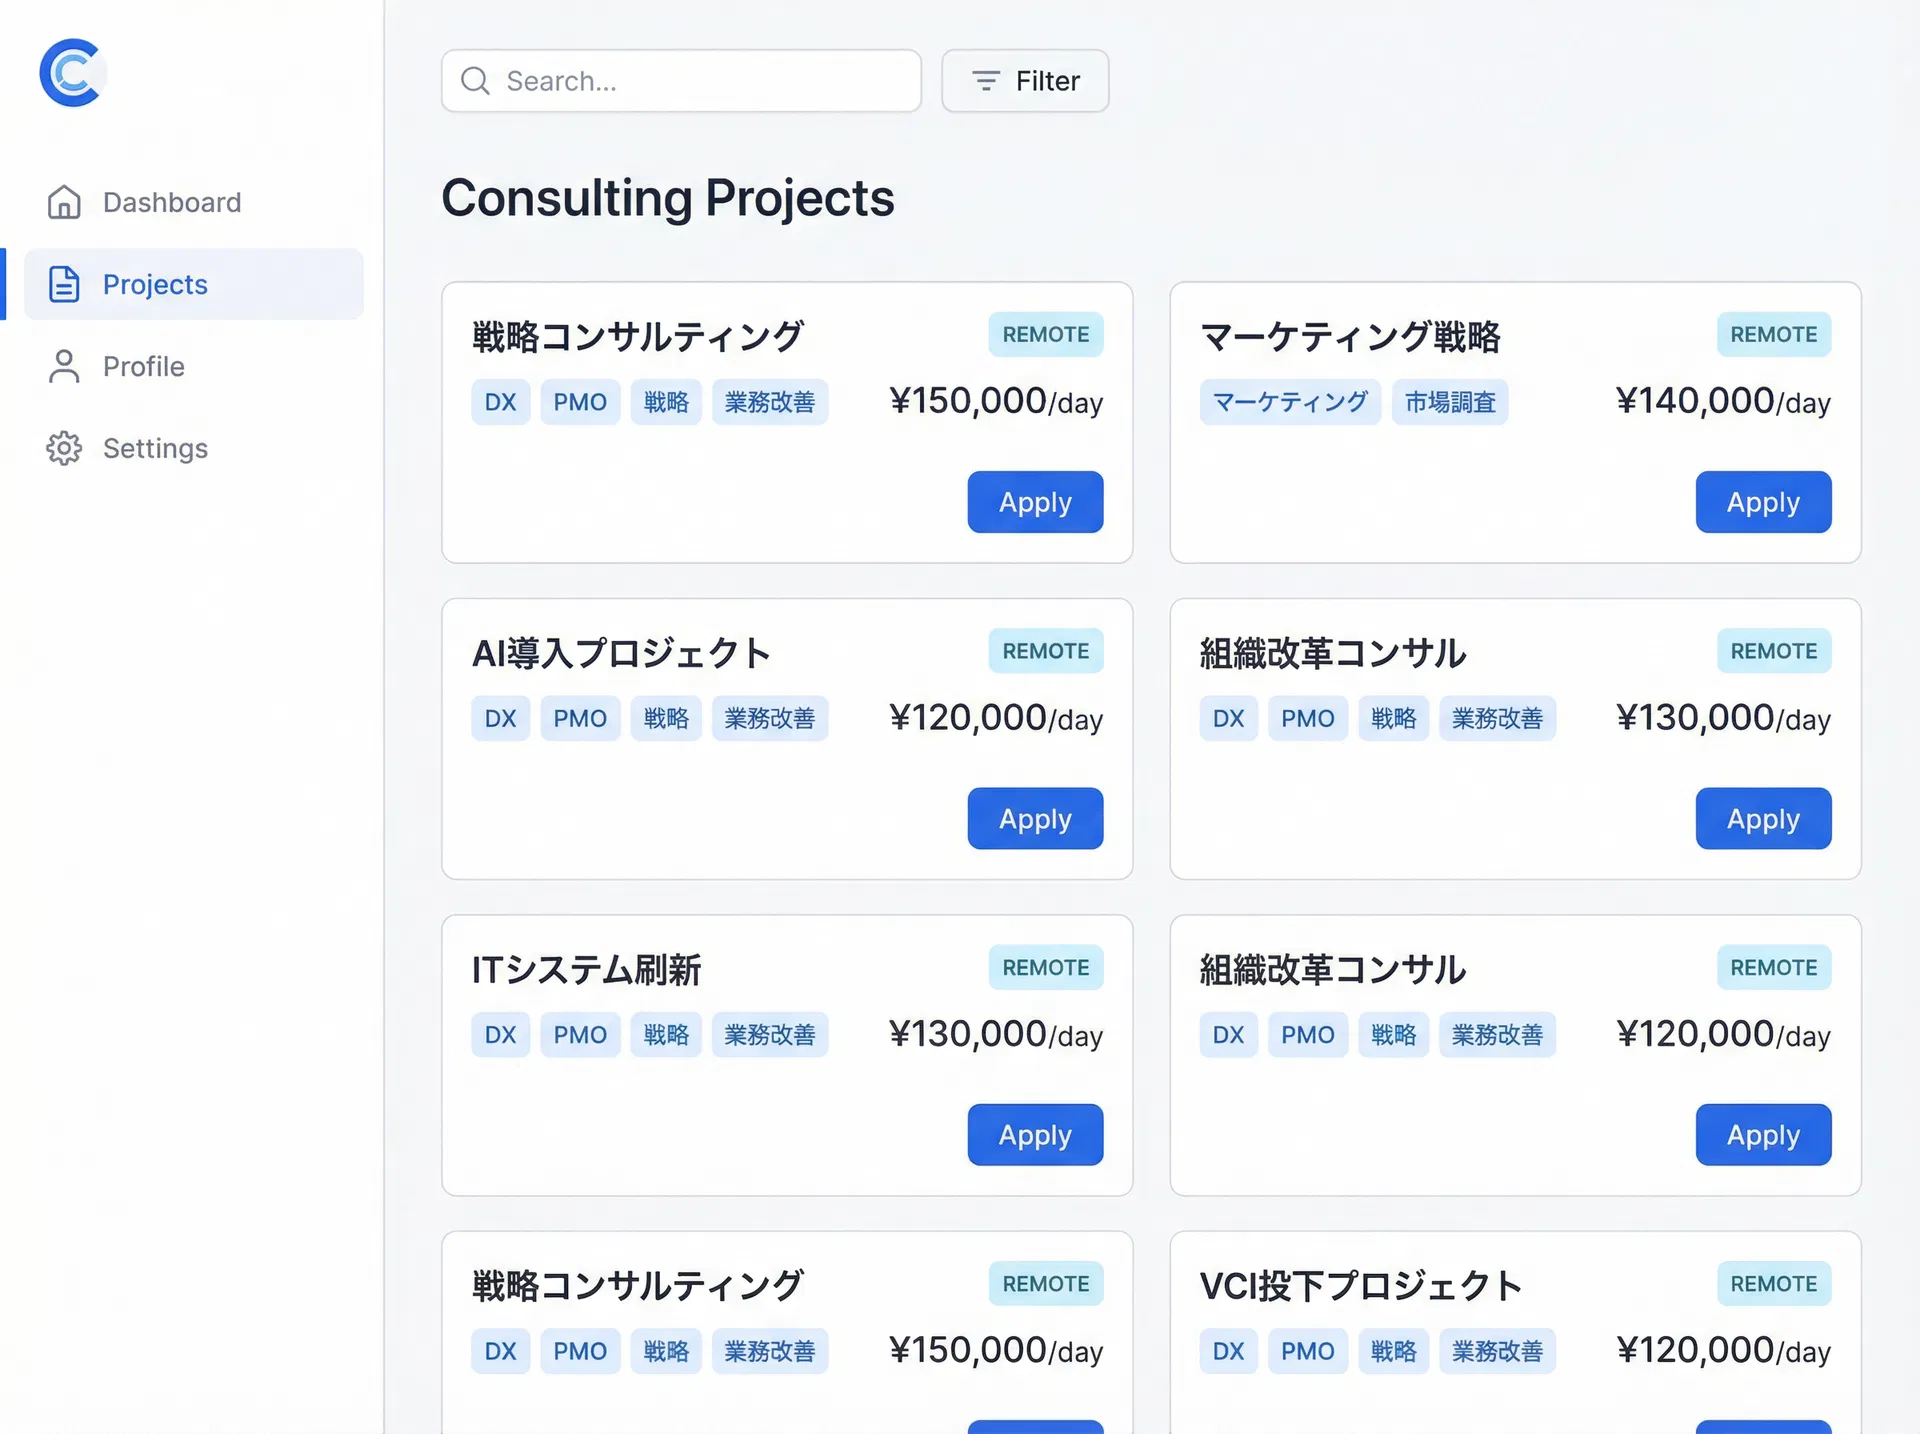
Task: Click the filter lines icon
Action: [984, 81]
